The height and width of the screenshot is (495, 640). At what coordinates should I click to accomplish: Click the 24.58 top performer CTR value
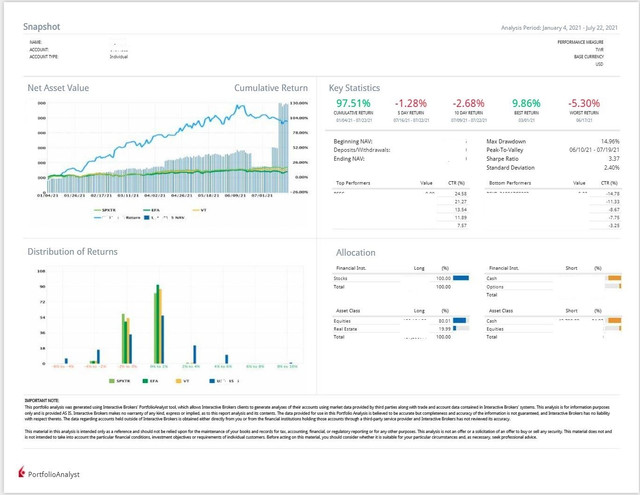[x=460, y=194]
